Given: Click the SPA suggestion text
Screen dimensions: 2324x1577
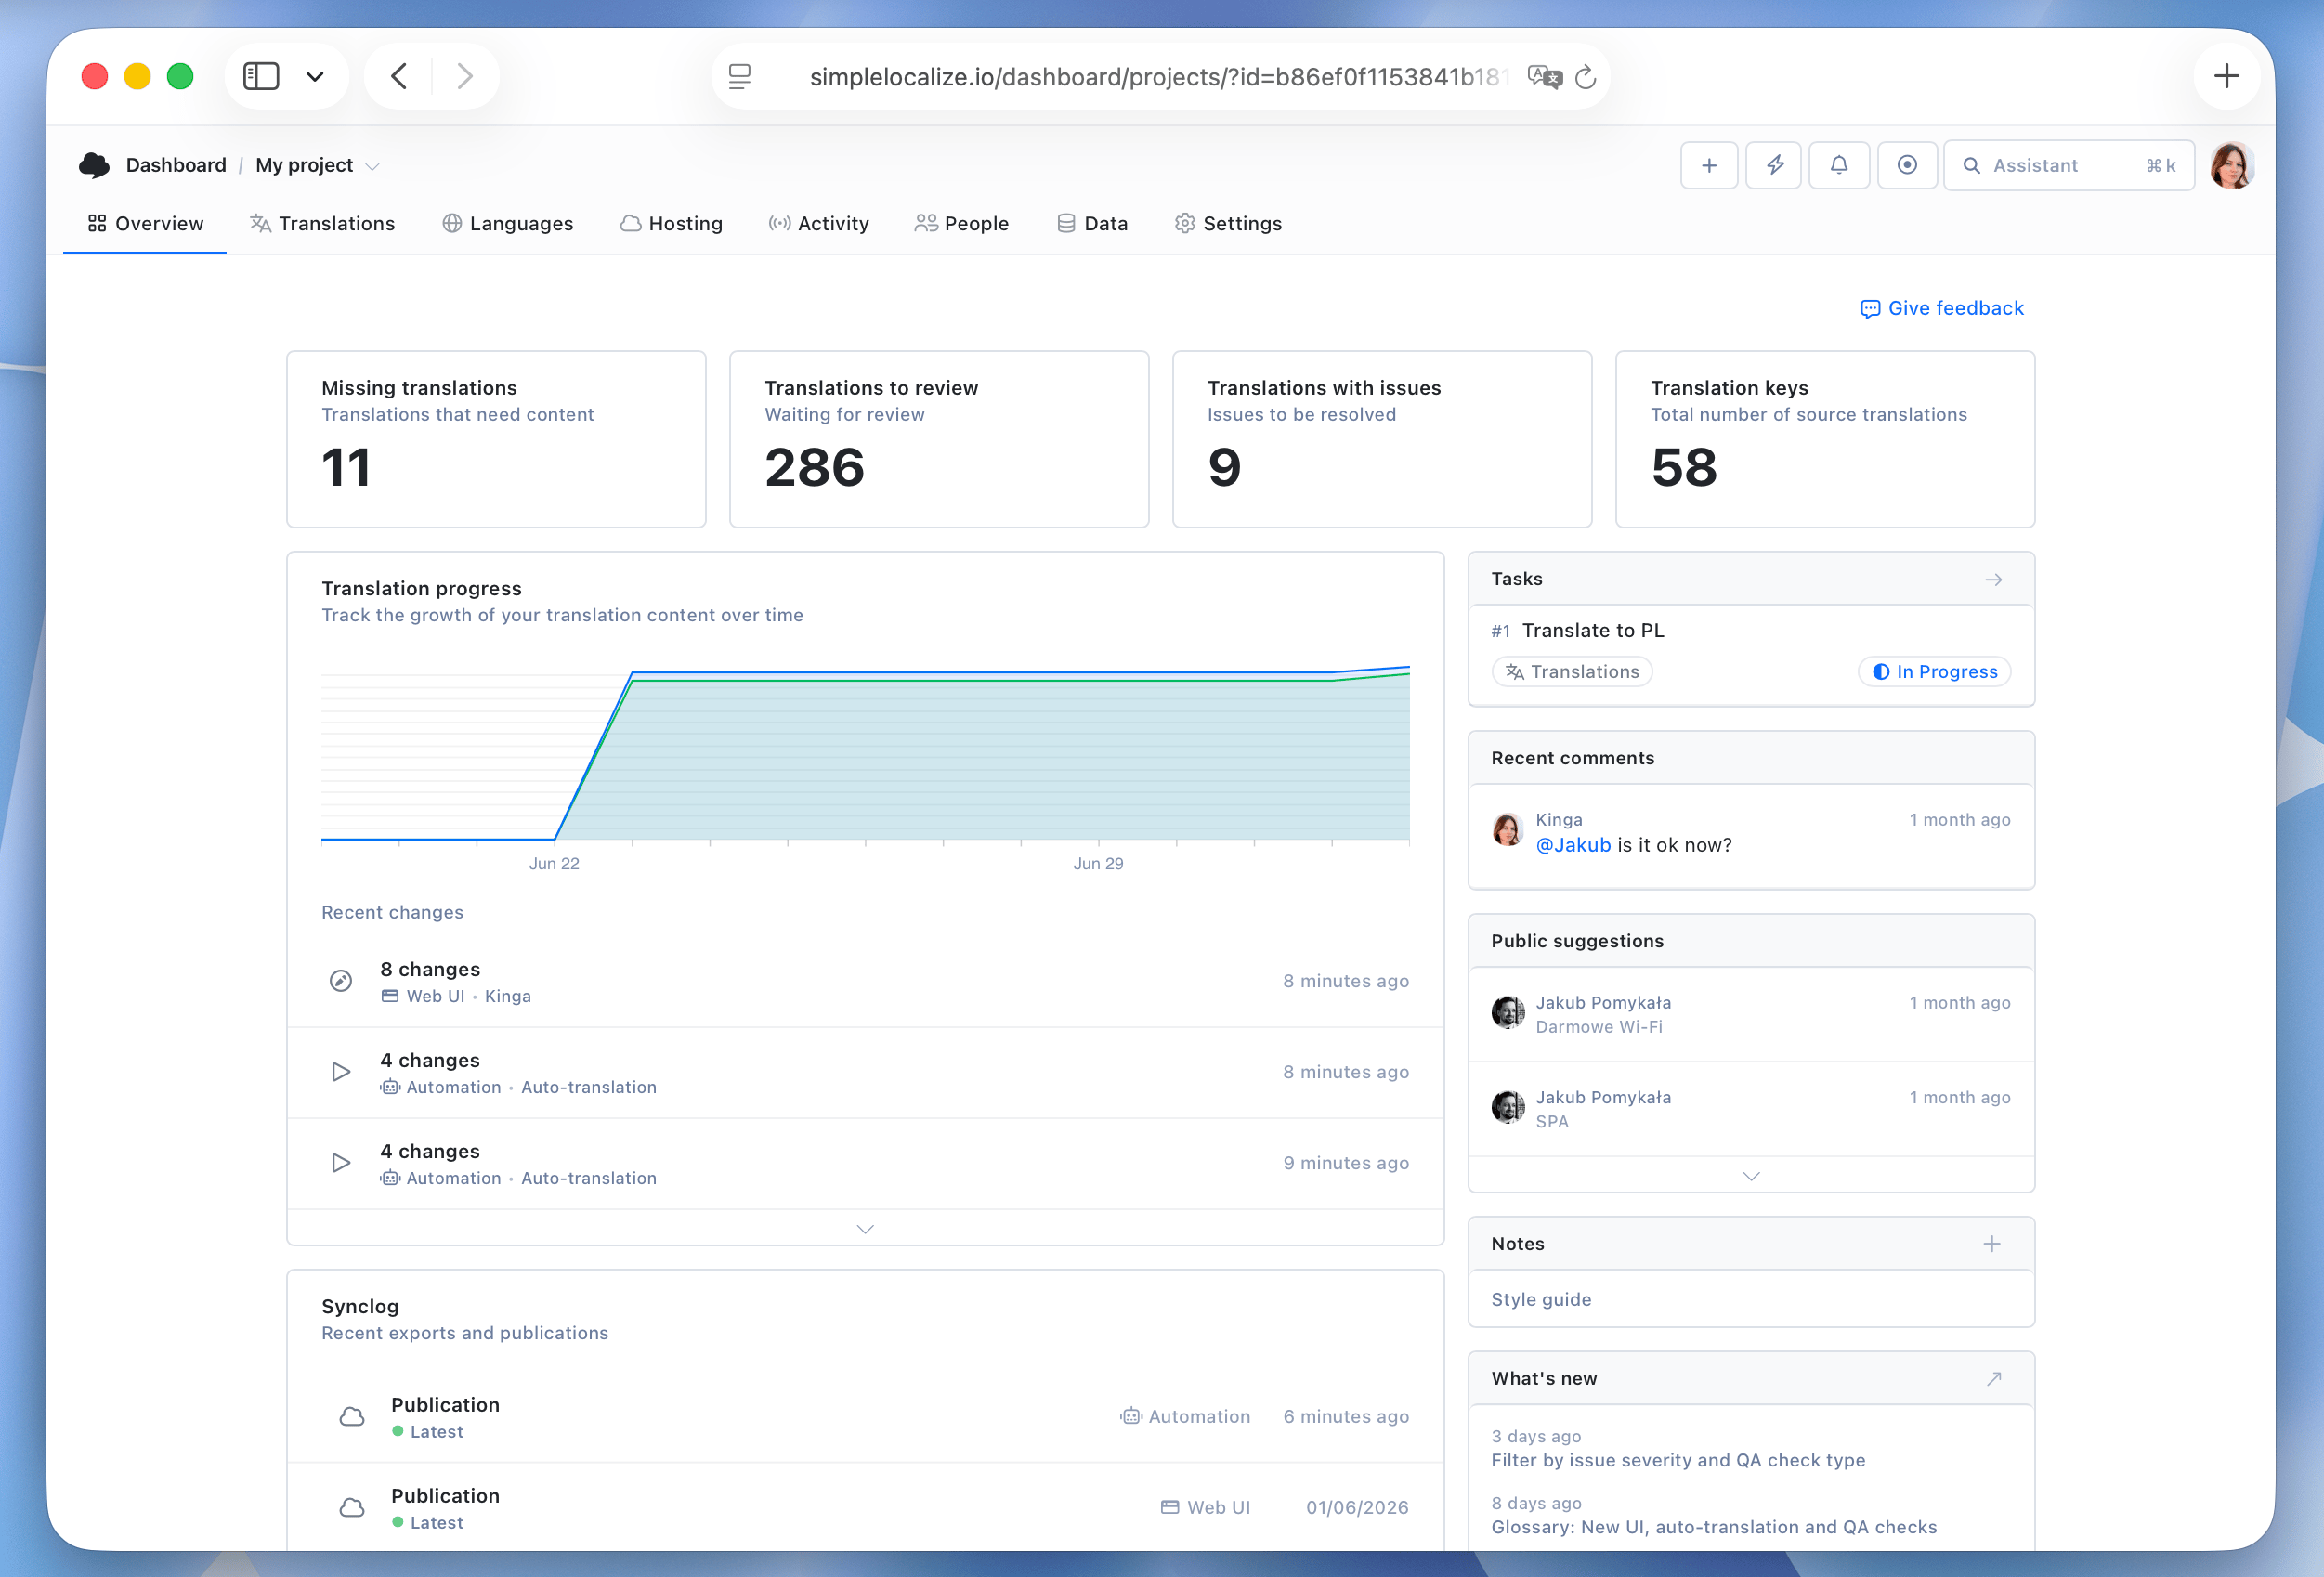Looking at the screenshot, I should click(1551, 1122).
